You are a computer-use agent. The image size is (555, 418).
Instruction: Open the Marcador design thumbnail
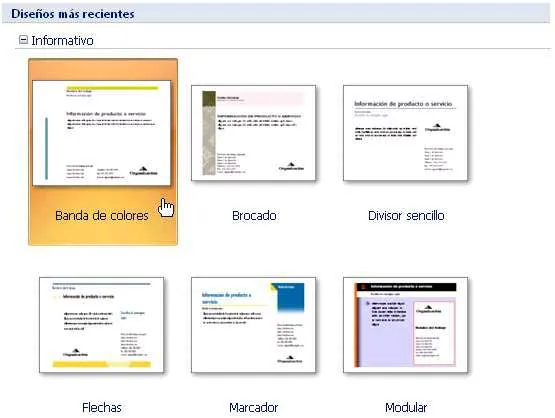click(x=253, y=325)
